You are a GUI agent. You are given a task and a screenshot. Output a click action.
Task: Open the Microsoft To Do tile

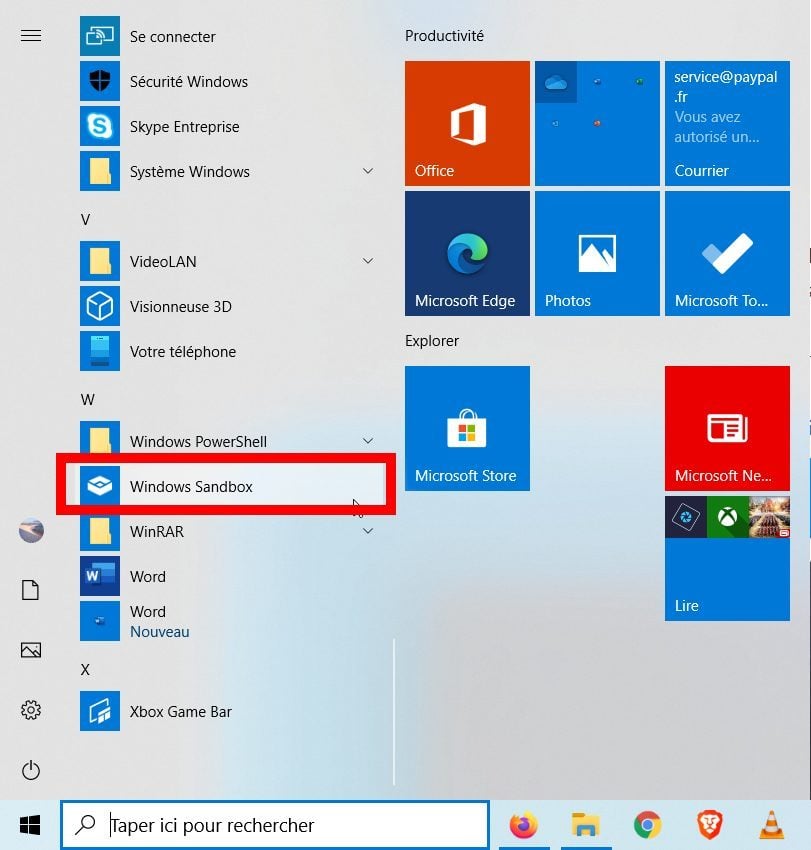pyautogui.click(x=728, y=253)
